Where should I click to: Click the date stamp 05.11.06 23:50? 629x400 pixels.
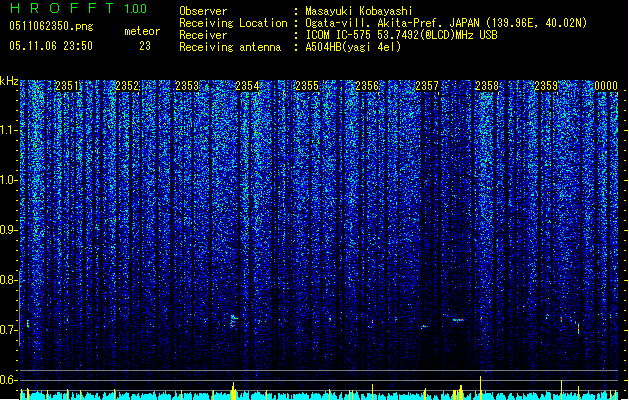click(x=51, y=46)
